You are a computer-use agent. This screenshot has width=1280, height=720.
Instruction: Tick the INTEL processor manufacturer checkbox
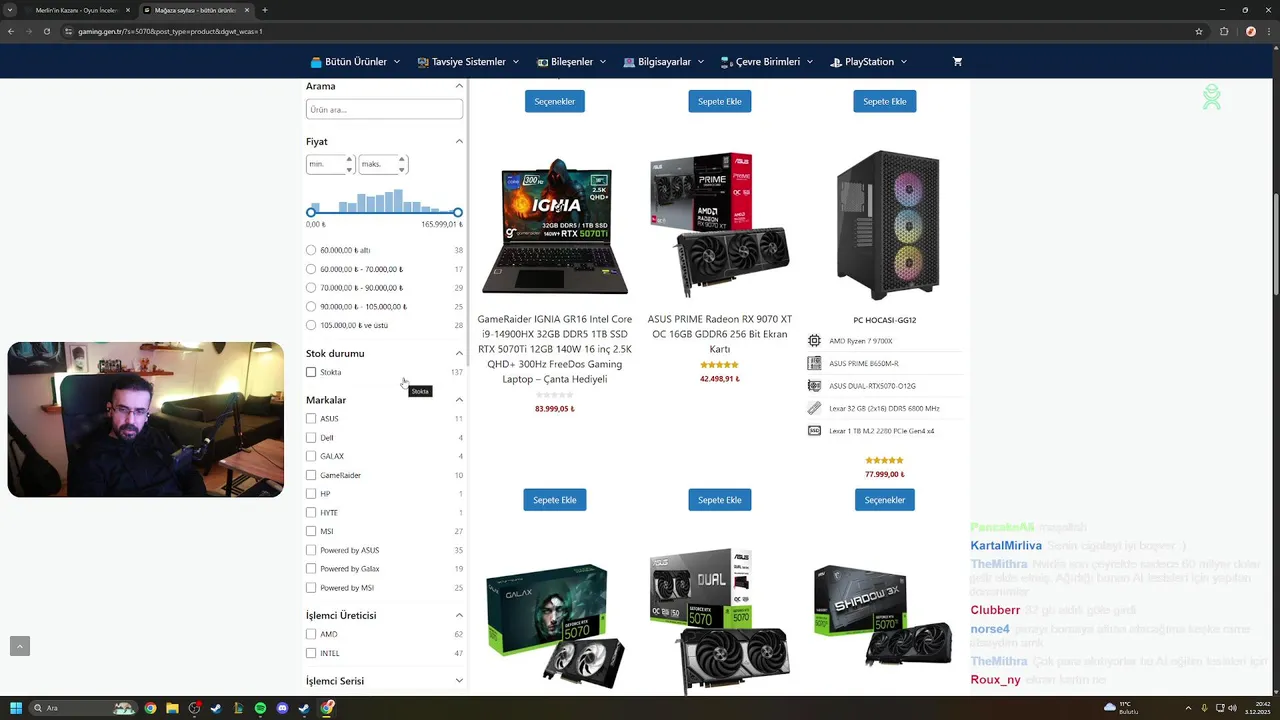point(311,653)
